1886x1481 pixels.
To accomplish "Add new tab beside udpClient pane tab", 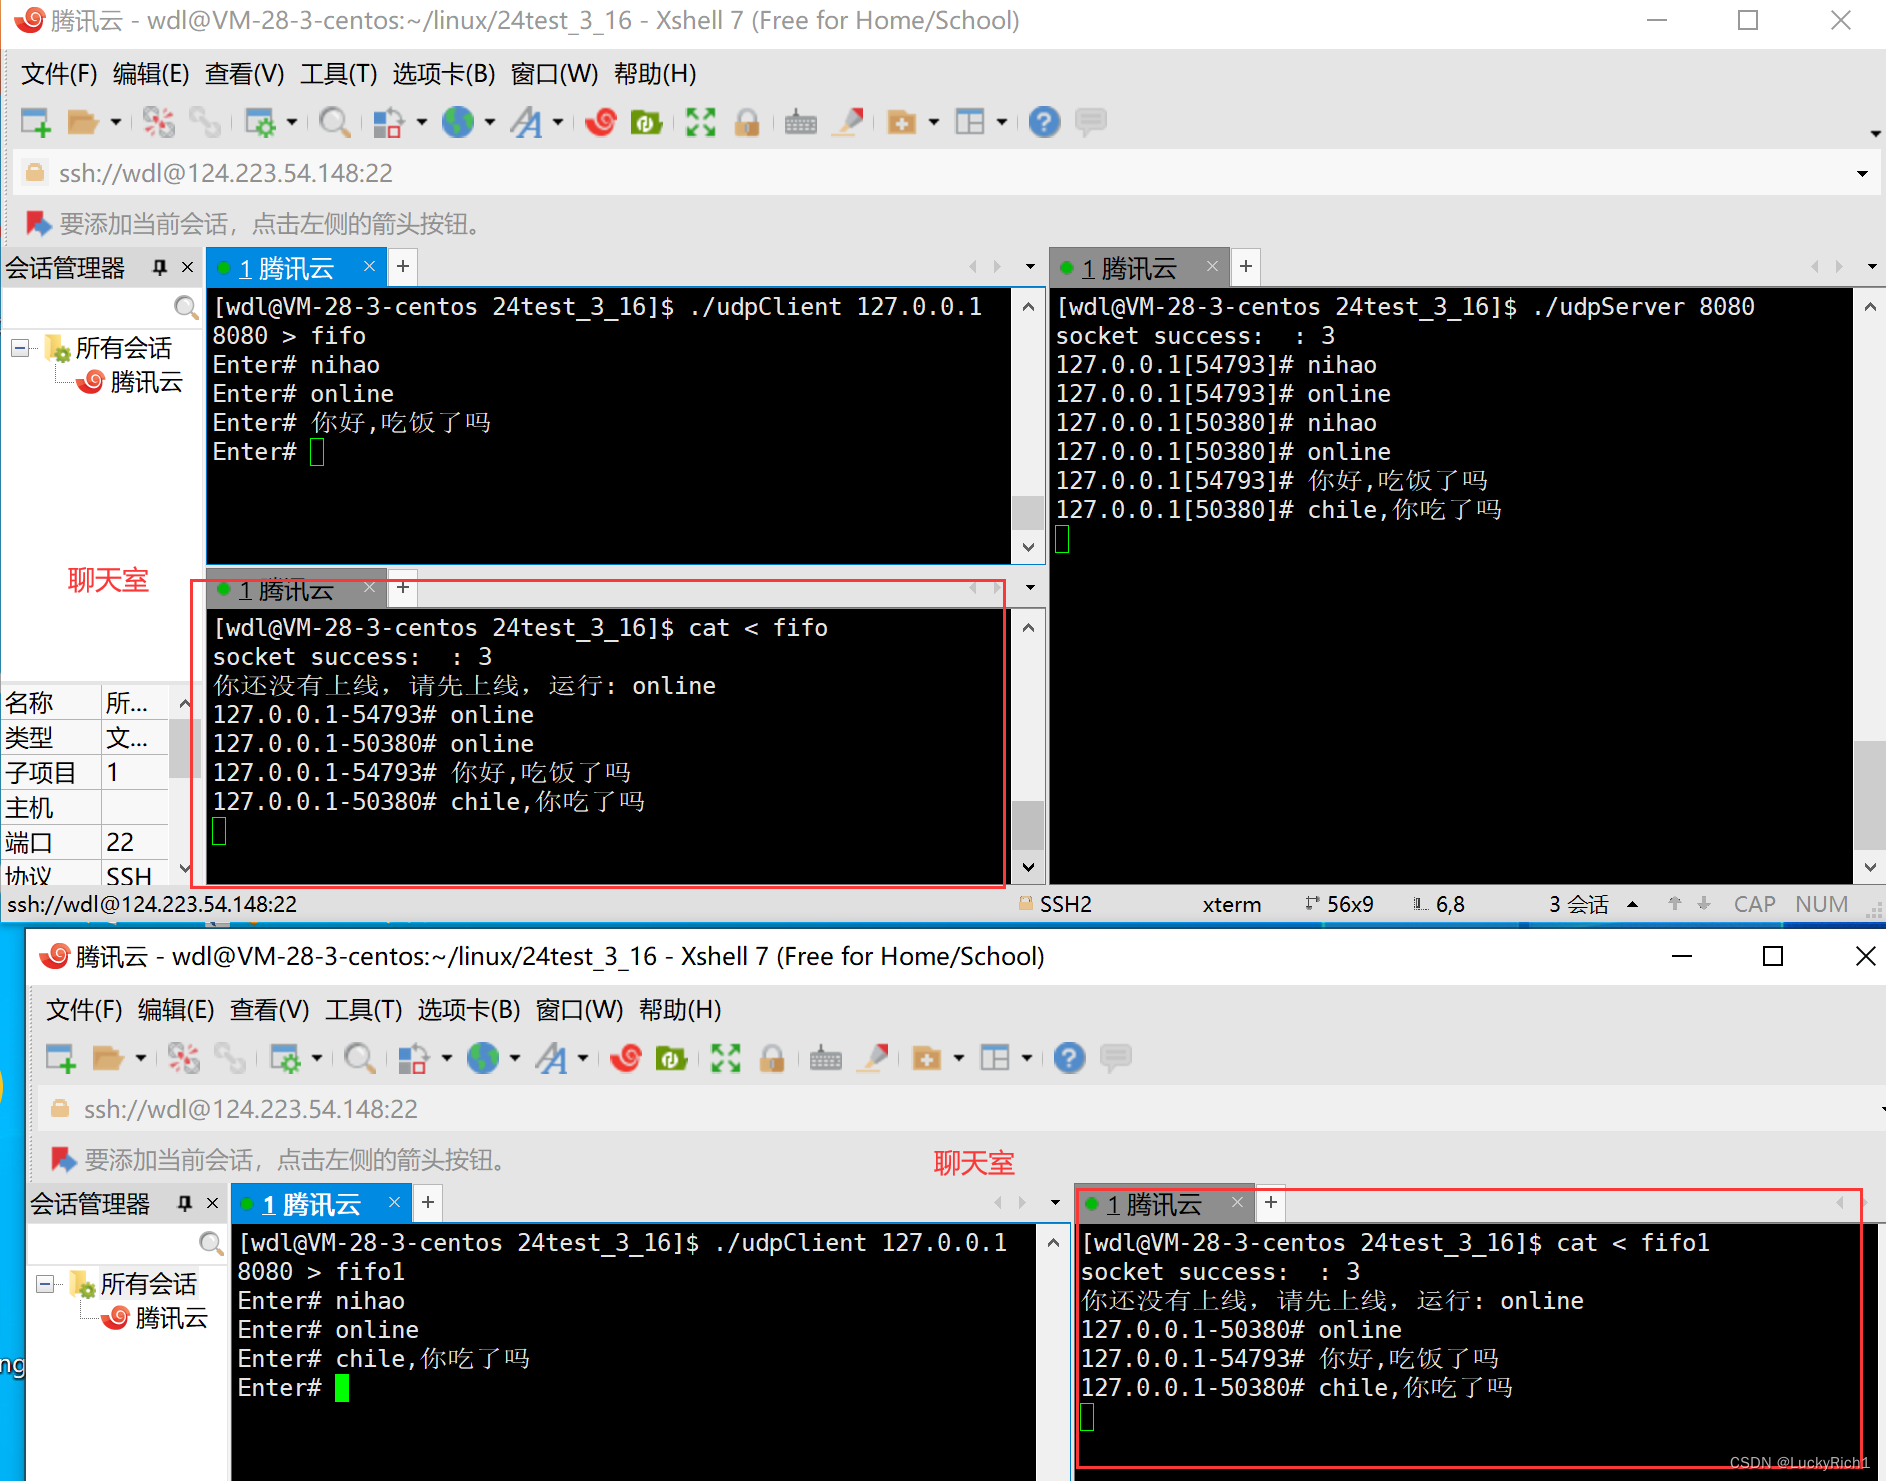I will pos(403,266).
